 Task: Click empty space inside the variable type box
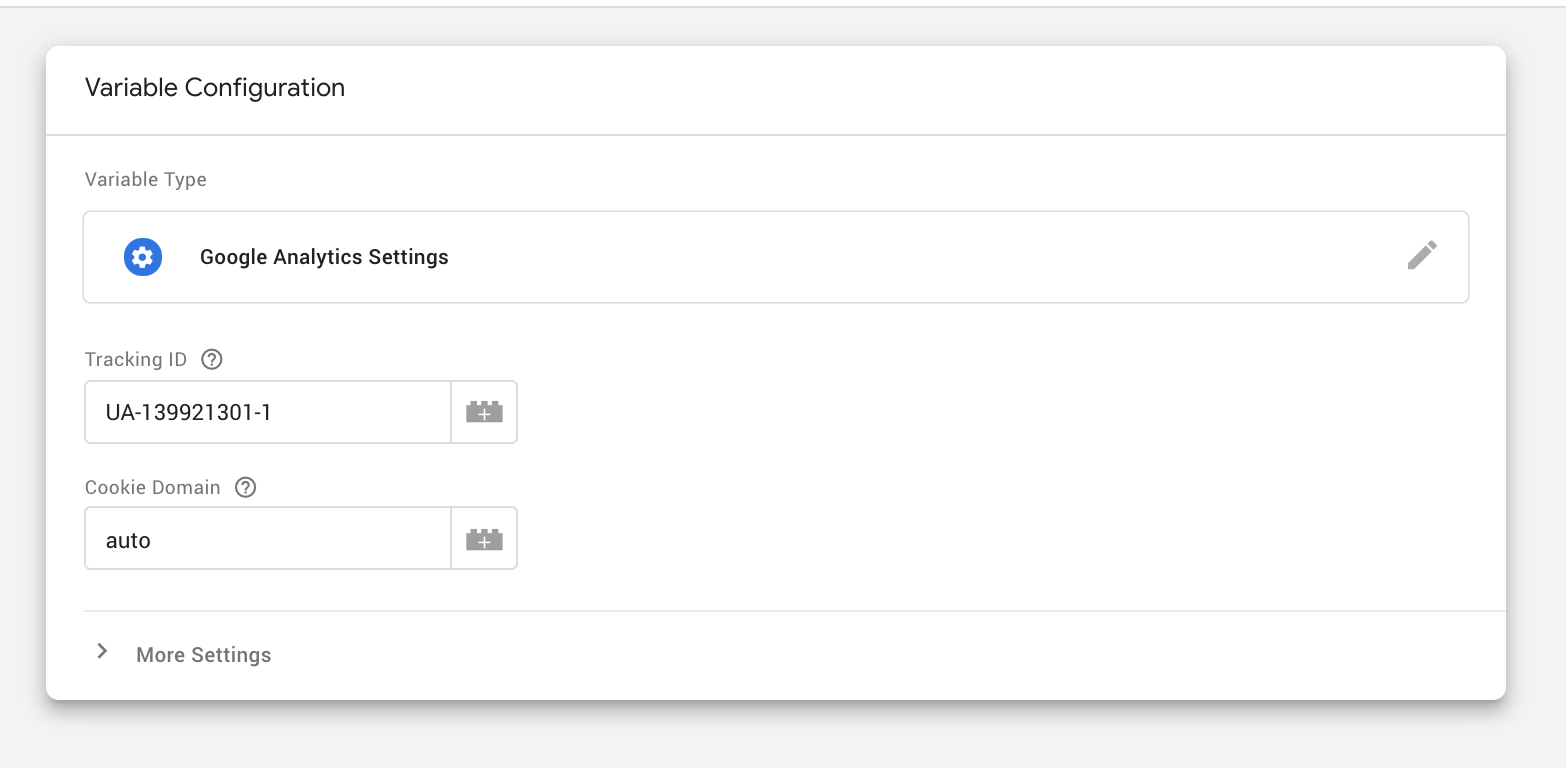click(900, 257)
